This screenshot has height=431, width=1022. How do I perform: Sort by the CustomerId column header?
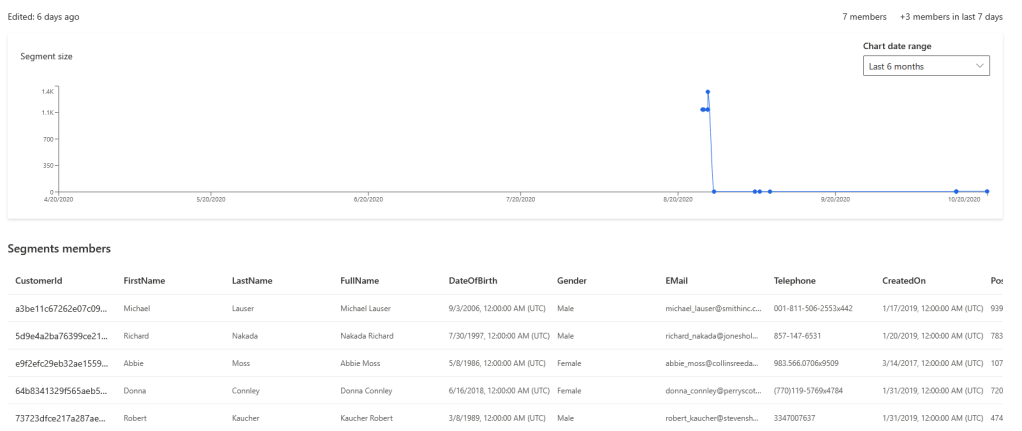click(38, 281)
